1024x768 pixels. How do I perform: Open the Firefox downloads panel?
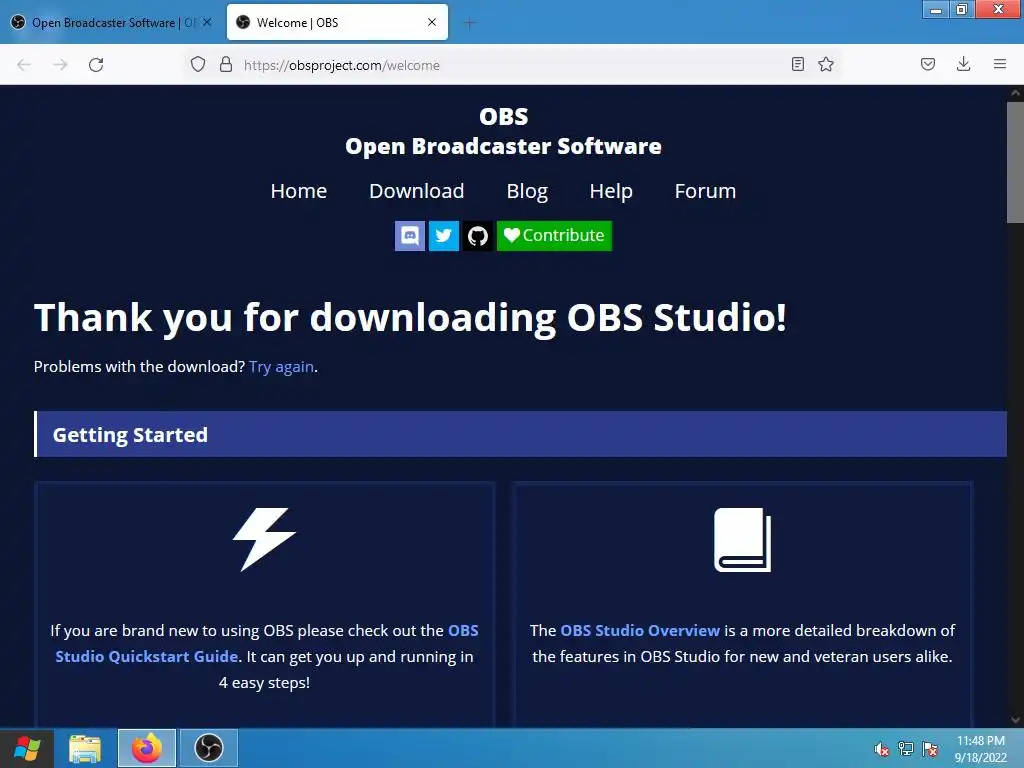pyautogui.click(x=963, y=64)
